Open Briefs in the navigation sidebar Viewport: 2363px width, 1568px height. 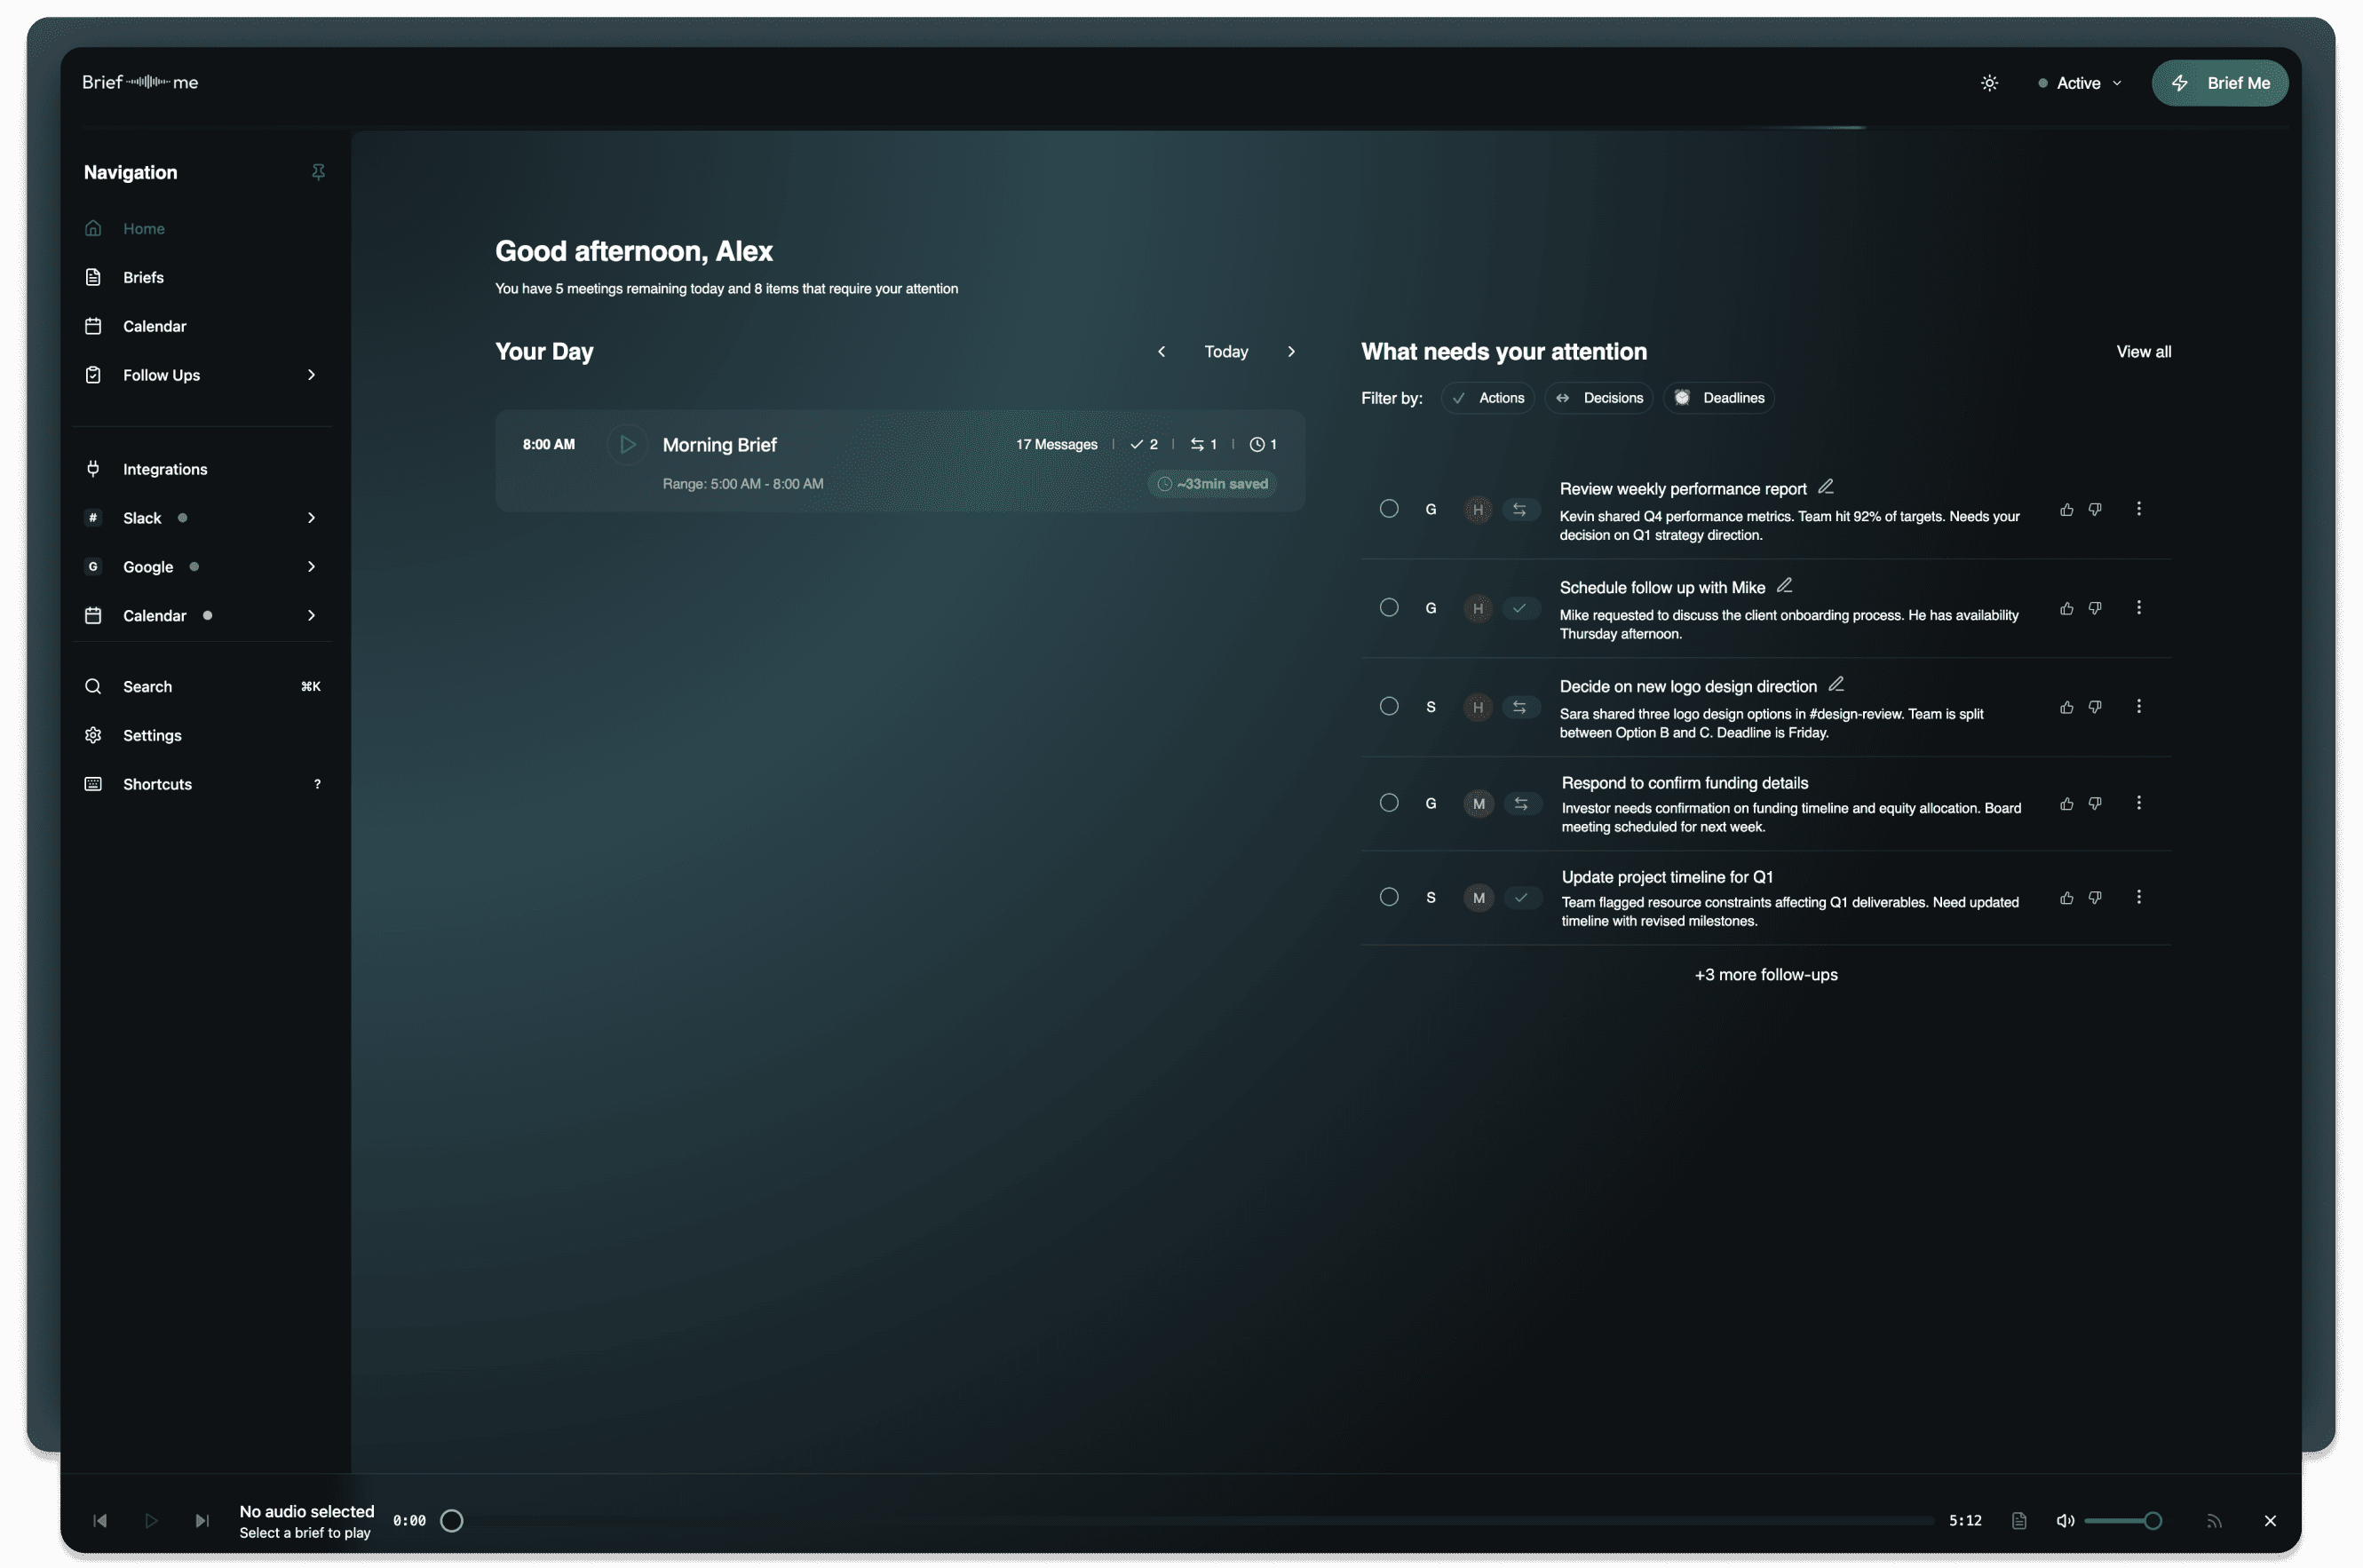point(143,277)
